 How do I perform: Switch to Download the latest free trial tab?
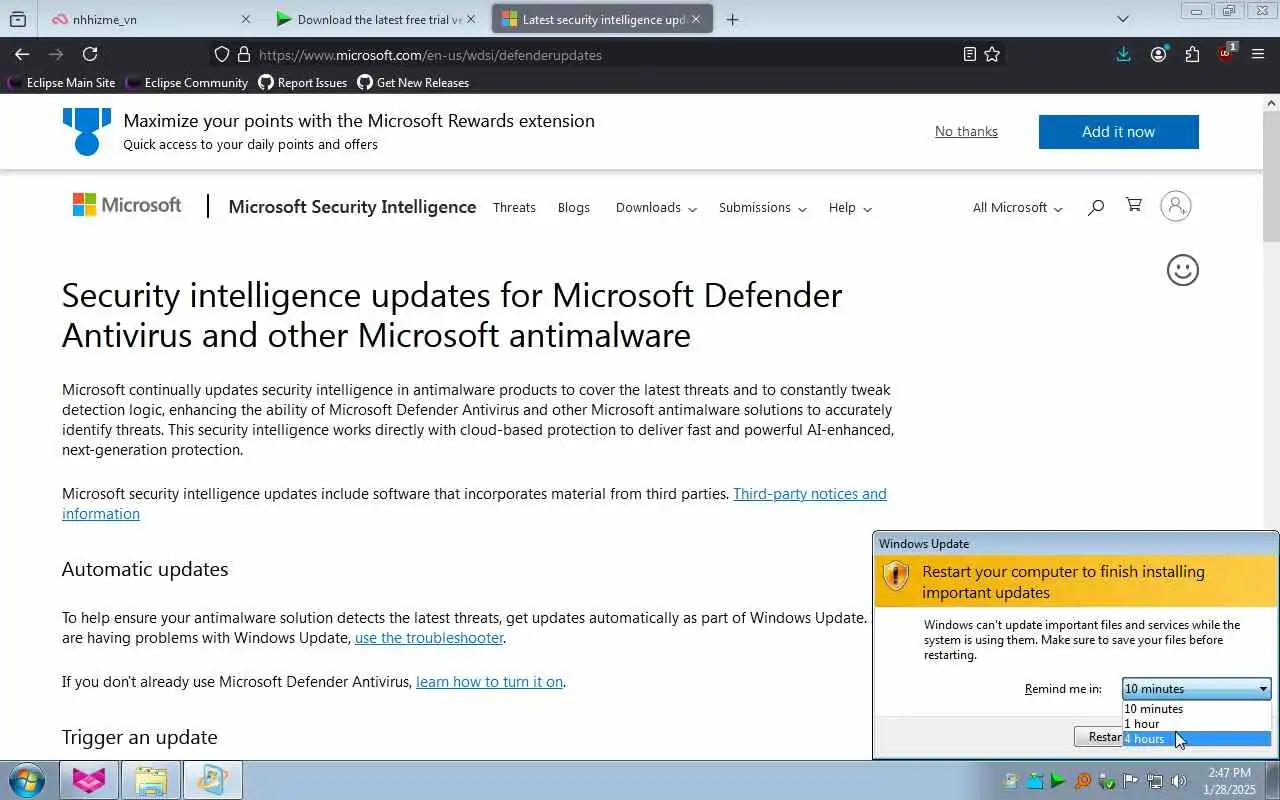pos(376,19)
